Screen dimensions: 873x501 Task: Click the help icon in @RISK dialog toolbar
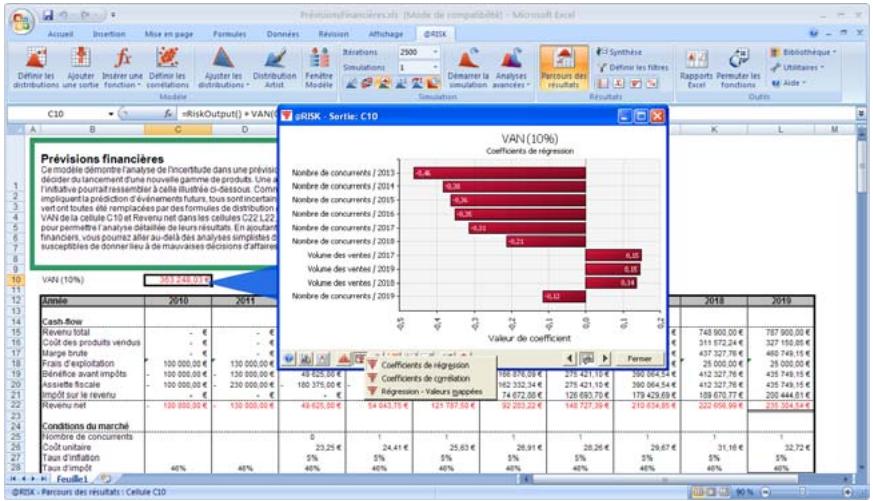[289, 357]
